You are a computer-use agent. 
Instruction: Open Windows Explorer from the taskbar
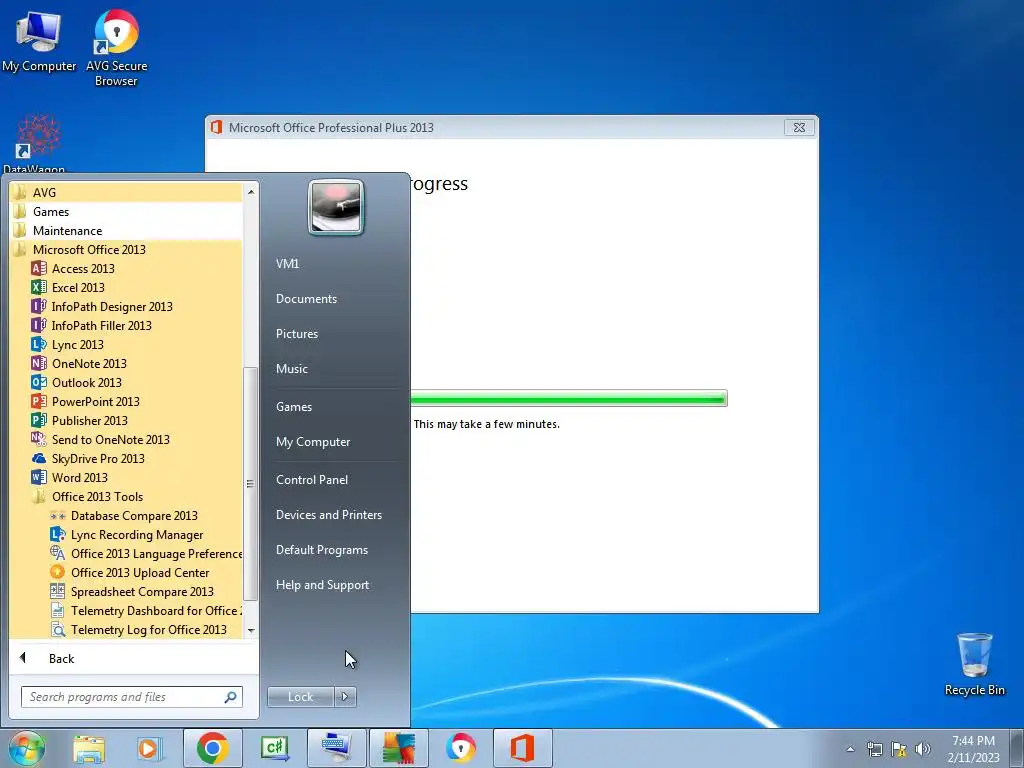(89, 748)
